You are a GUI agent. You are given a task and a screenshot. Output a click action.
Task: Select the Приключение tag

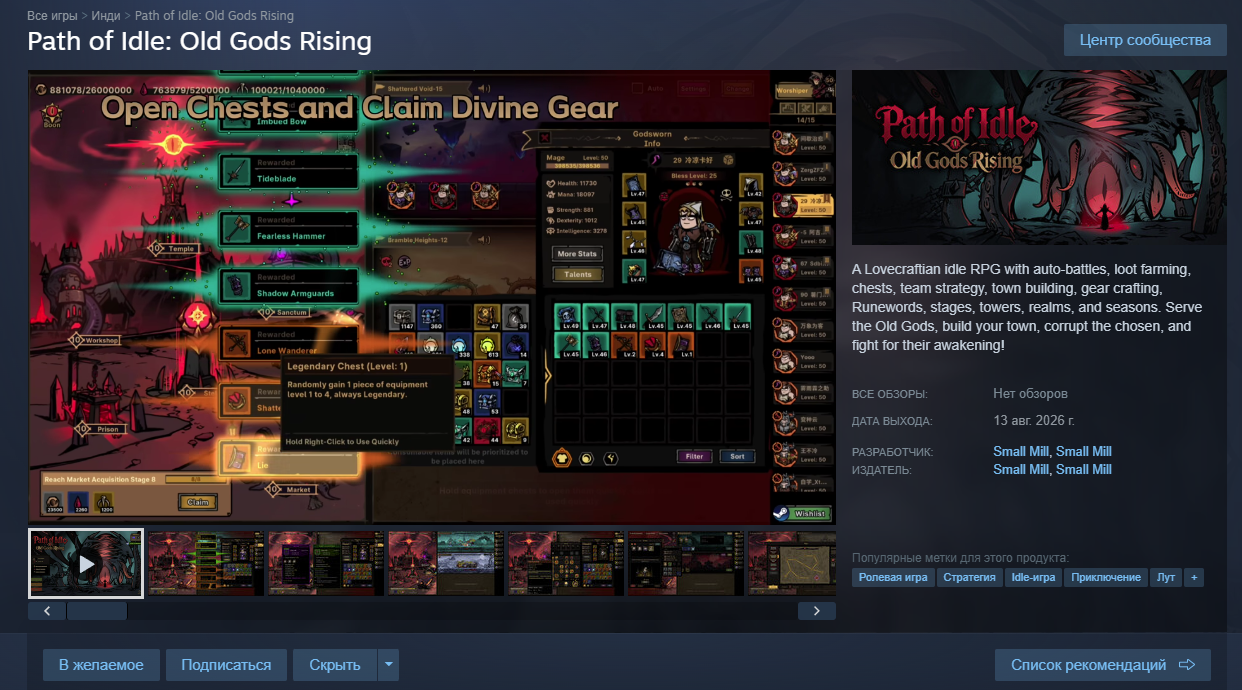(x=1106, y=577)
